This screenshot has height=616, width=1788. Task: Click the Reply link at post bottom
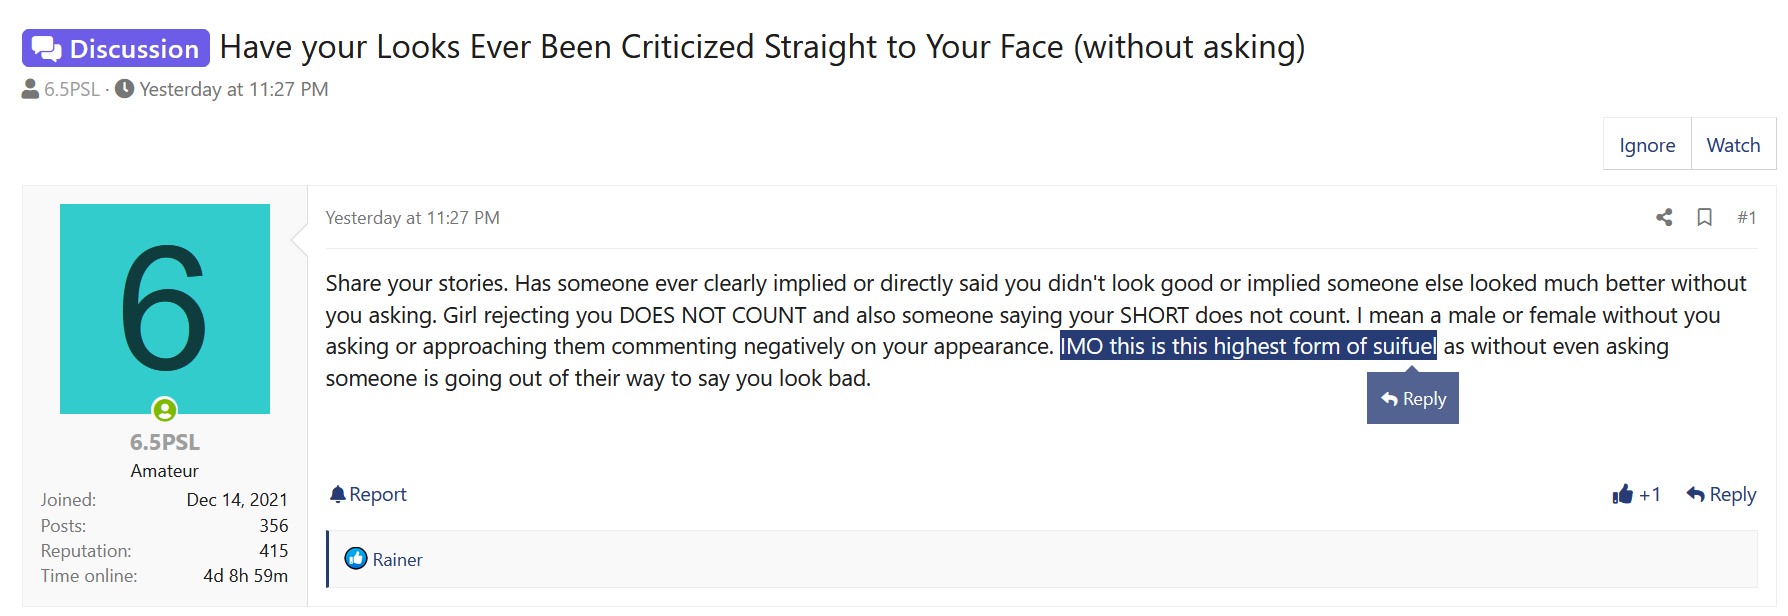click(1721, 494)
